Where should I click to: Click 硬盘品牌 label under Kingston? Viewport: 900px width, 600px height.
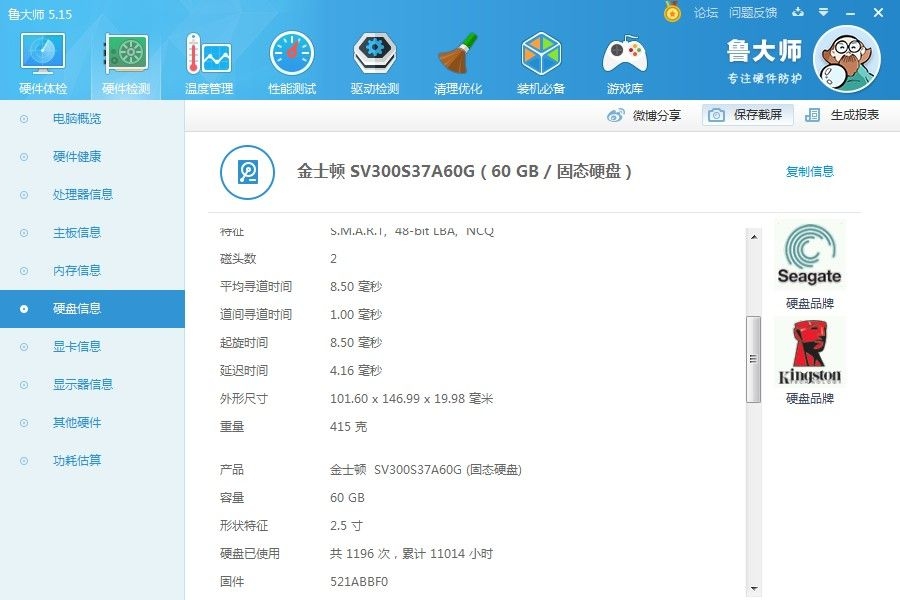pyautogui.click(x=809, y=398)
